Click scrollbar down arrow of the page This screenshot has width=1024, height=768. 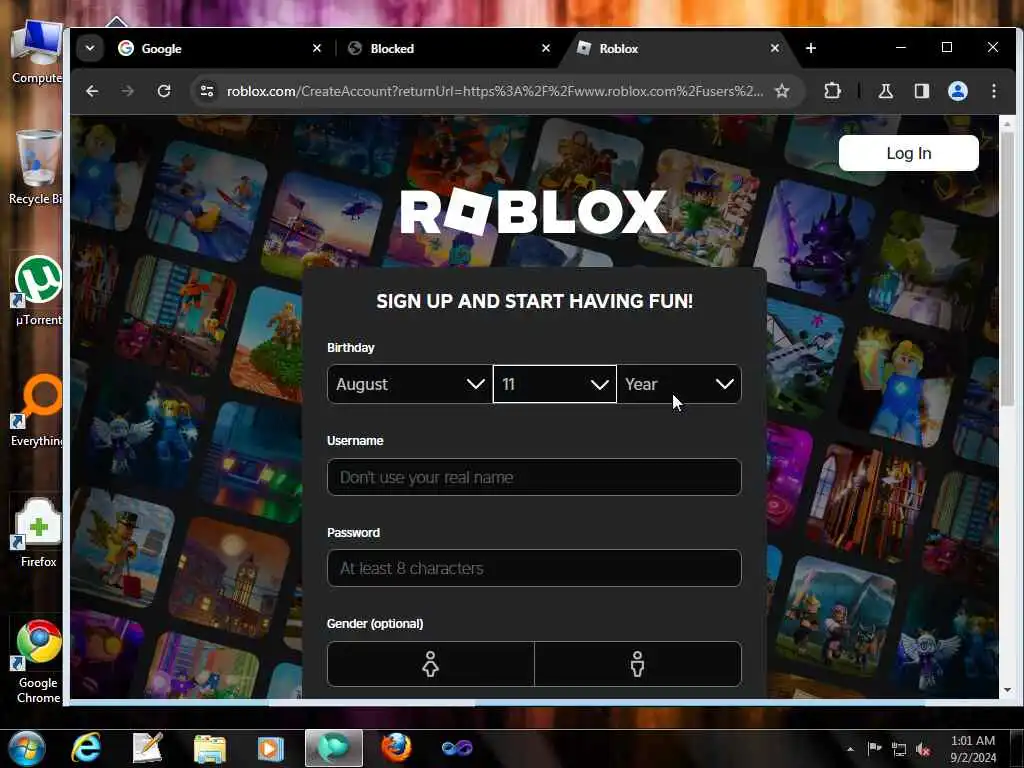tap(1007, 690)
